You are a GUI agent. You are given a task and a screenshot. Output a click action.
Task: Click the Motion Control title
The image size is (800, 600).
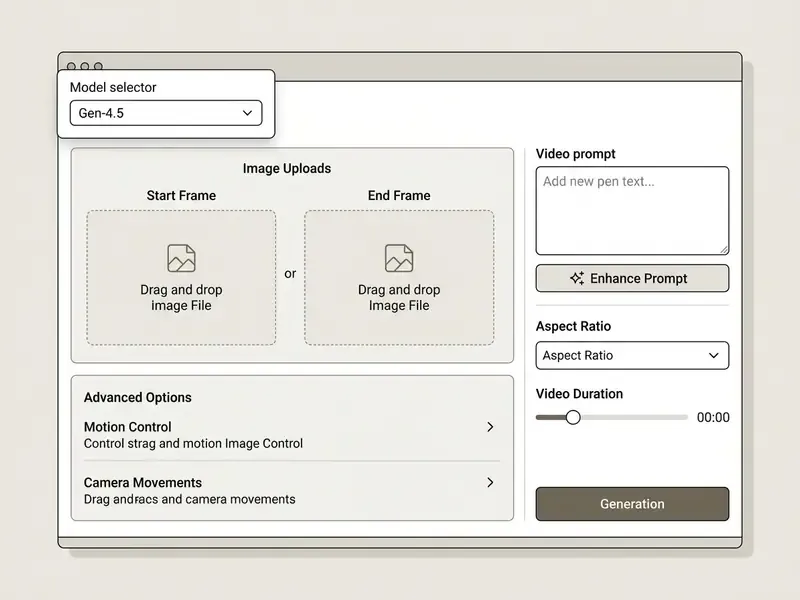[x=128, y=427]
